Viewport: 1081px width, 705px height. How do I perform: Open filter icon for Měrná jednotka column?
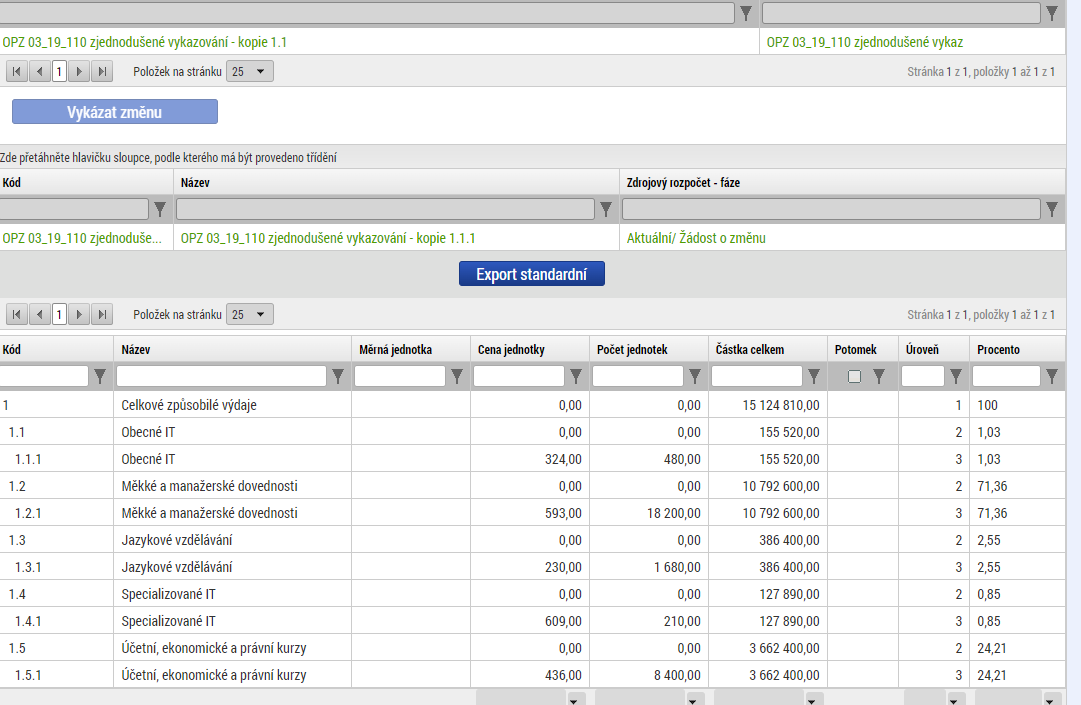tap(457, 377)
